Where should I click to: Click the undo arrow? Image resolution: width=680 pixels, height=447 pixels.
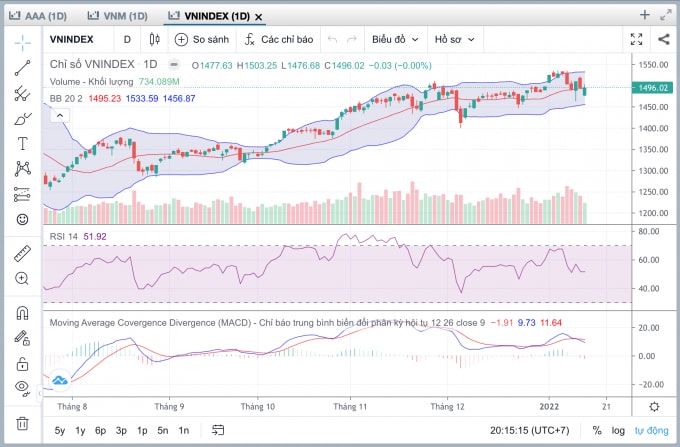(333, 39)
